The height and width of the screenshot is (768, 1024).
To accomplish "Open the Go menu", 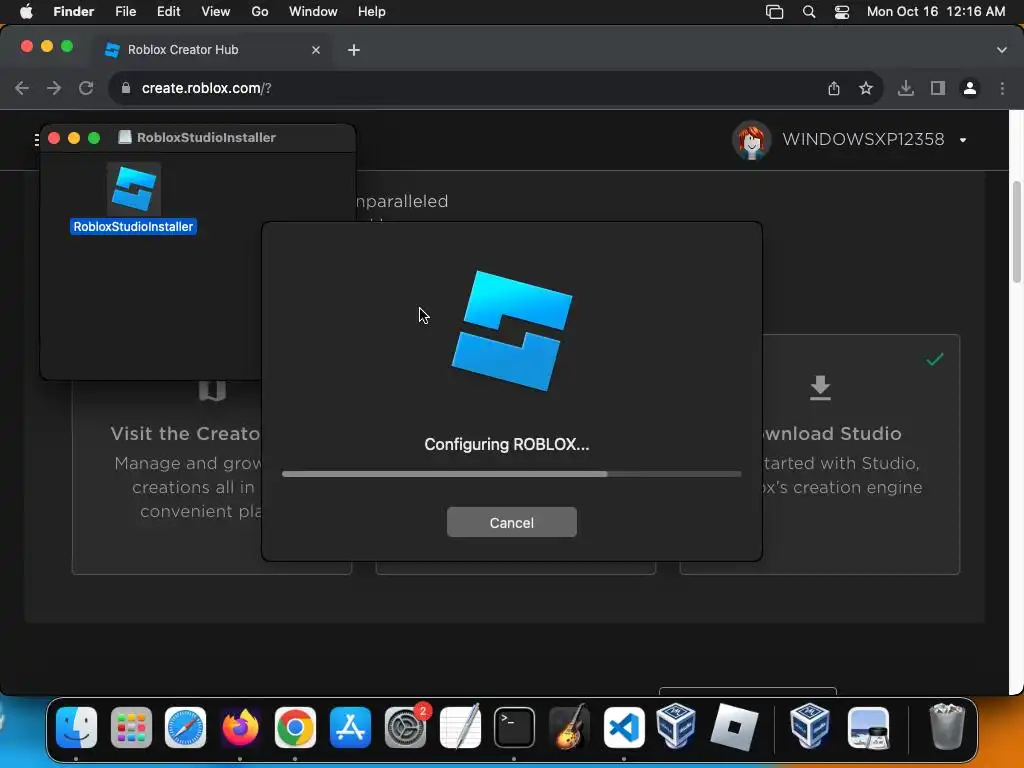I will (260, 12).
